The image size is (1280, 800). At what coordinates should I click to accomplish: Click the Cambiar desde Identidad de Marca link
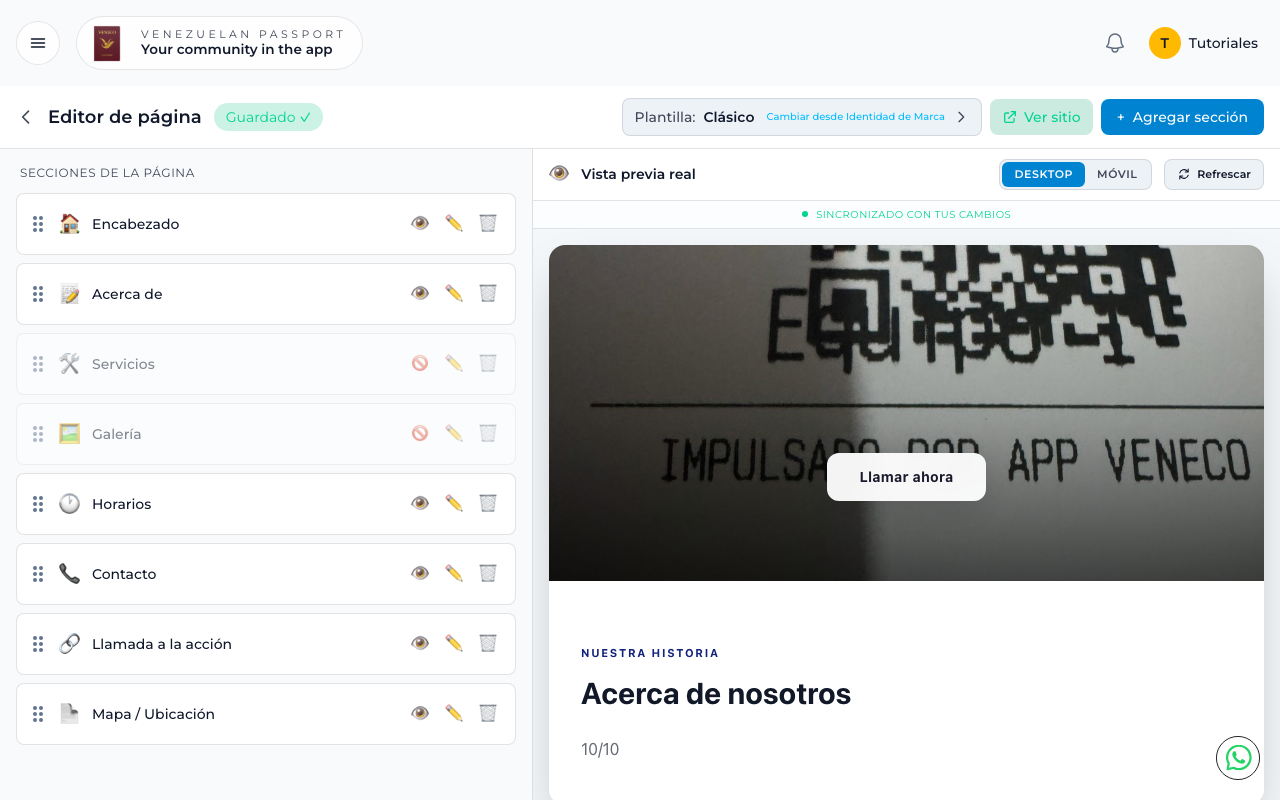point(855,117)
